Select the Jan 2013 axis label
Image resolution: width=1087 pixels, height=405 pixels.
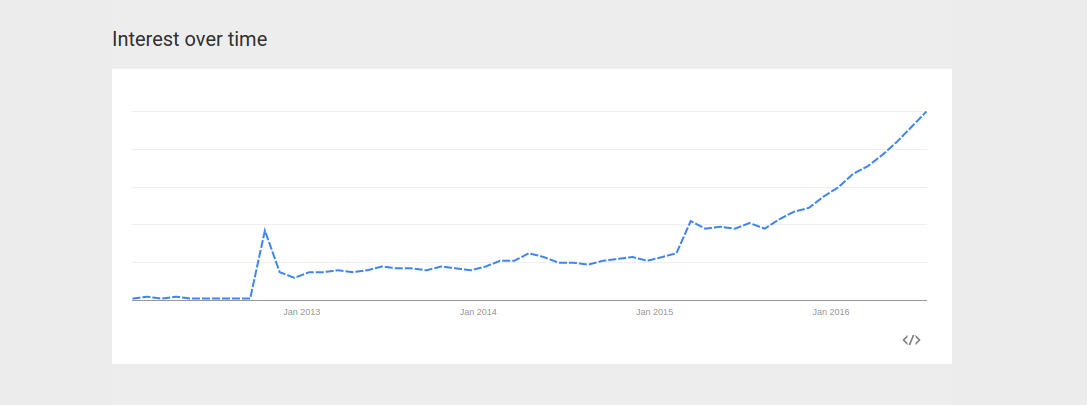coord(302,312)
